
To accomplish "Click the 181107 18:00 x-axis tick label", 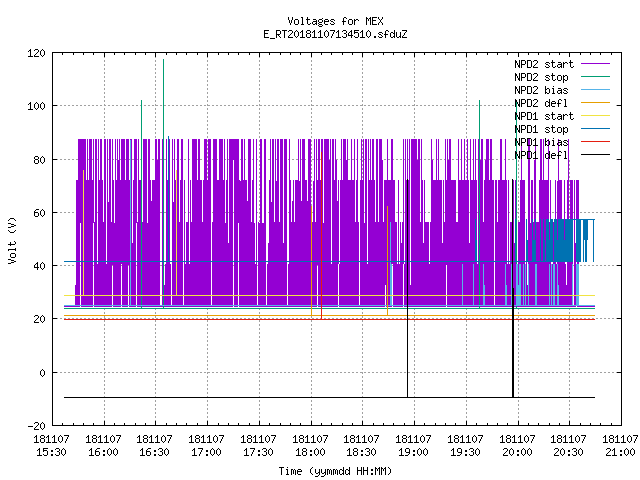I will [310, 446].
